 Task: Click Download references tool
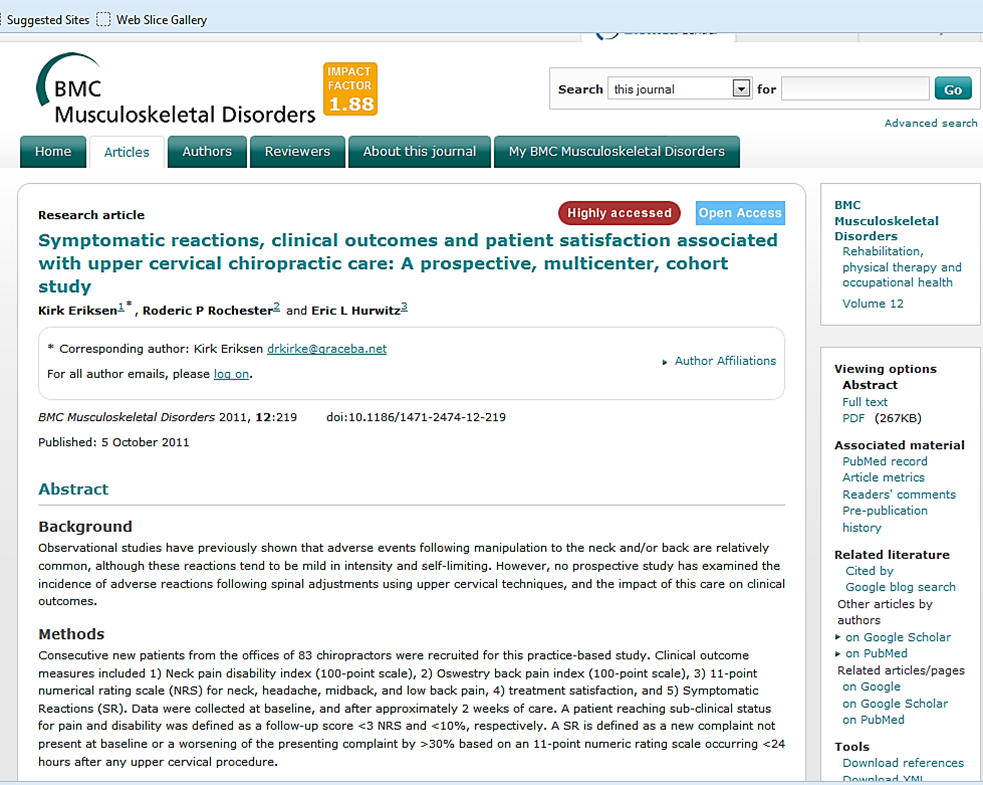[903, 763]
